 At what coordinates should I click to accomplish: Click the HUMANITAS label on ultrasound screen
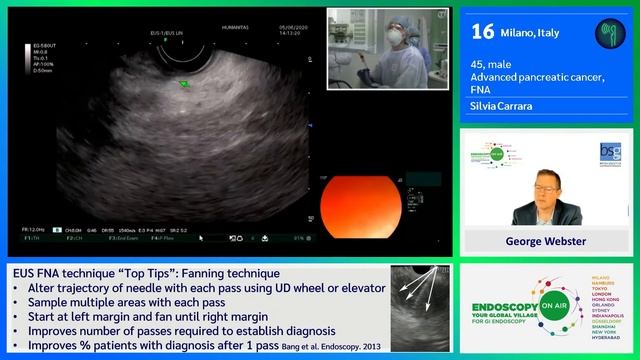235,28
